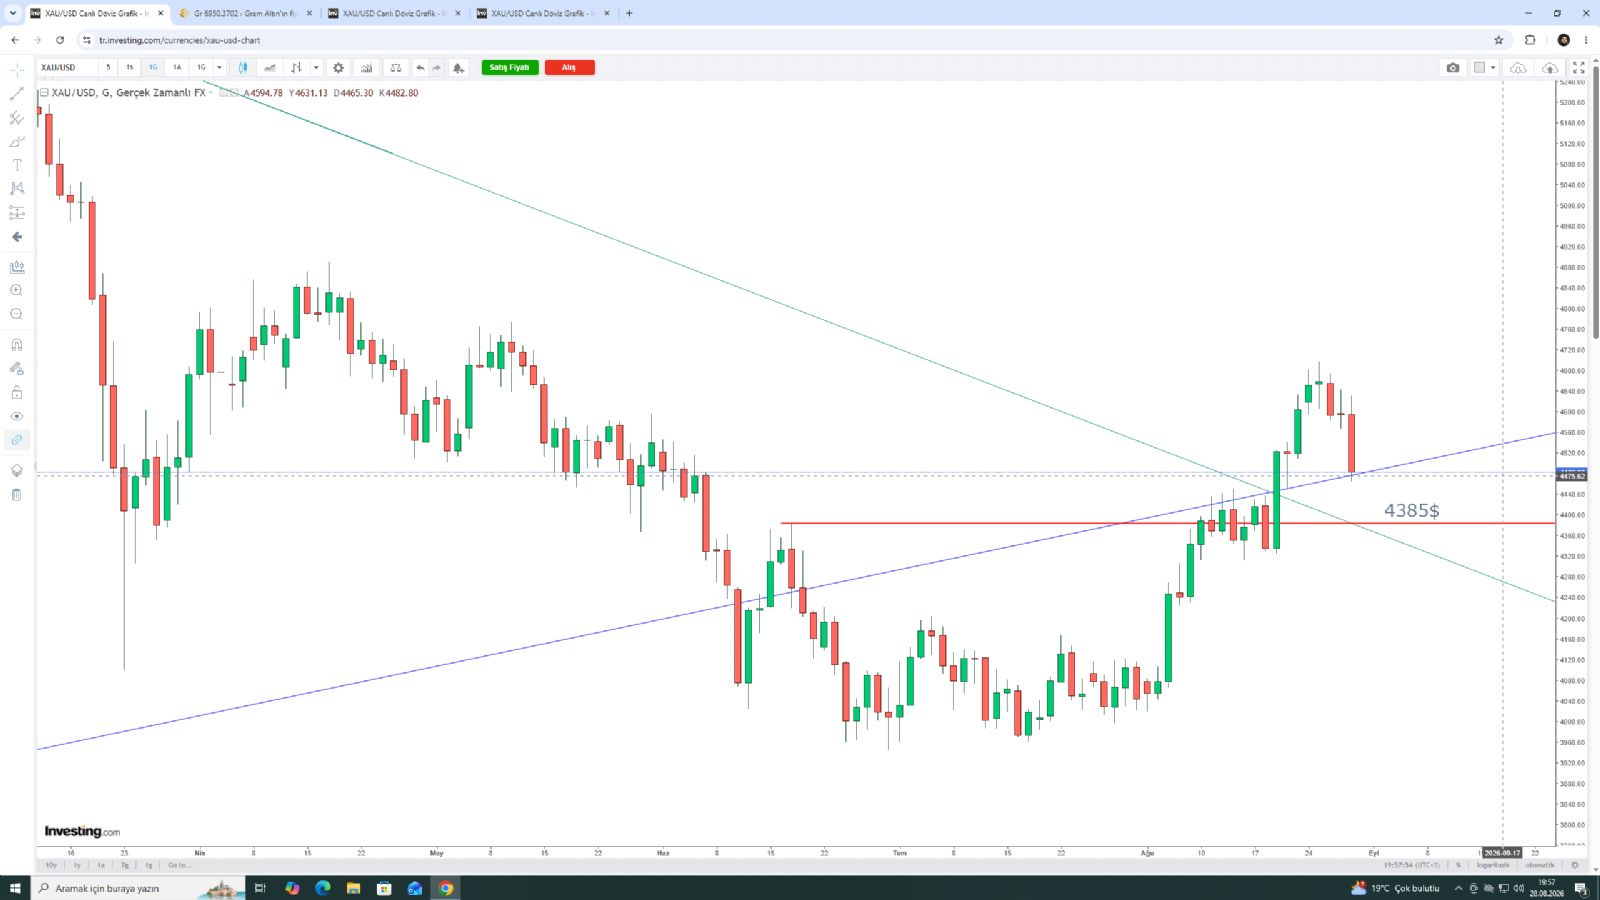Click the undo arrow in the toolbar

point(420,68)
